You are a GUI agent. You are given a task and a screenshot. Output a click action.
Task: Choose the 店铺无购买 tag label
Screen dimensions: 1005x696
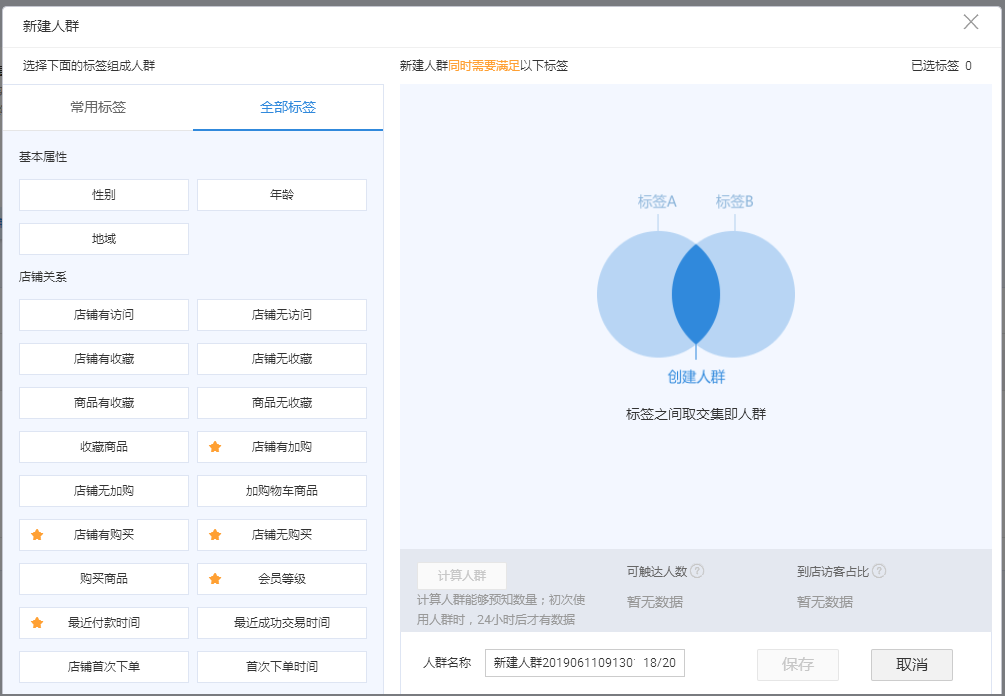tap(282, 534)
